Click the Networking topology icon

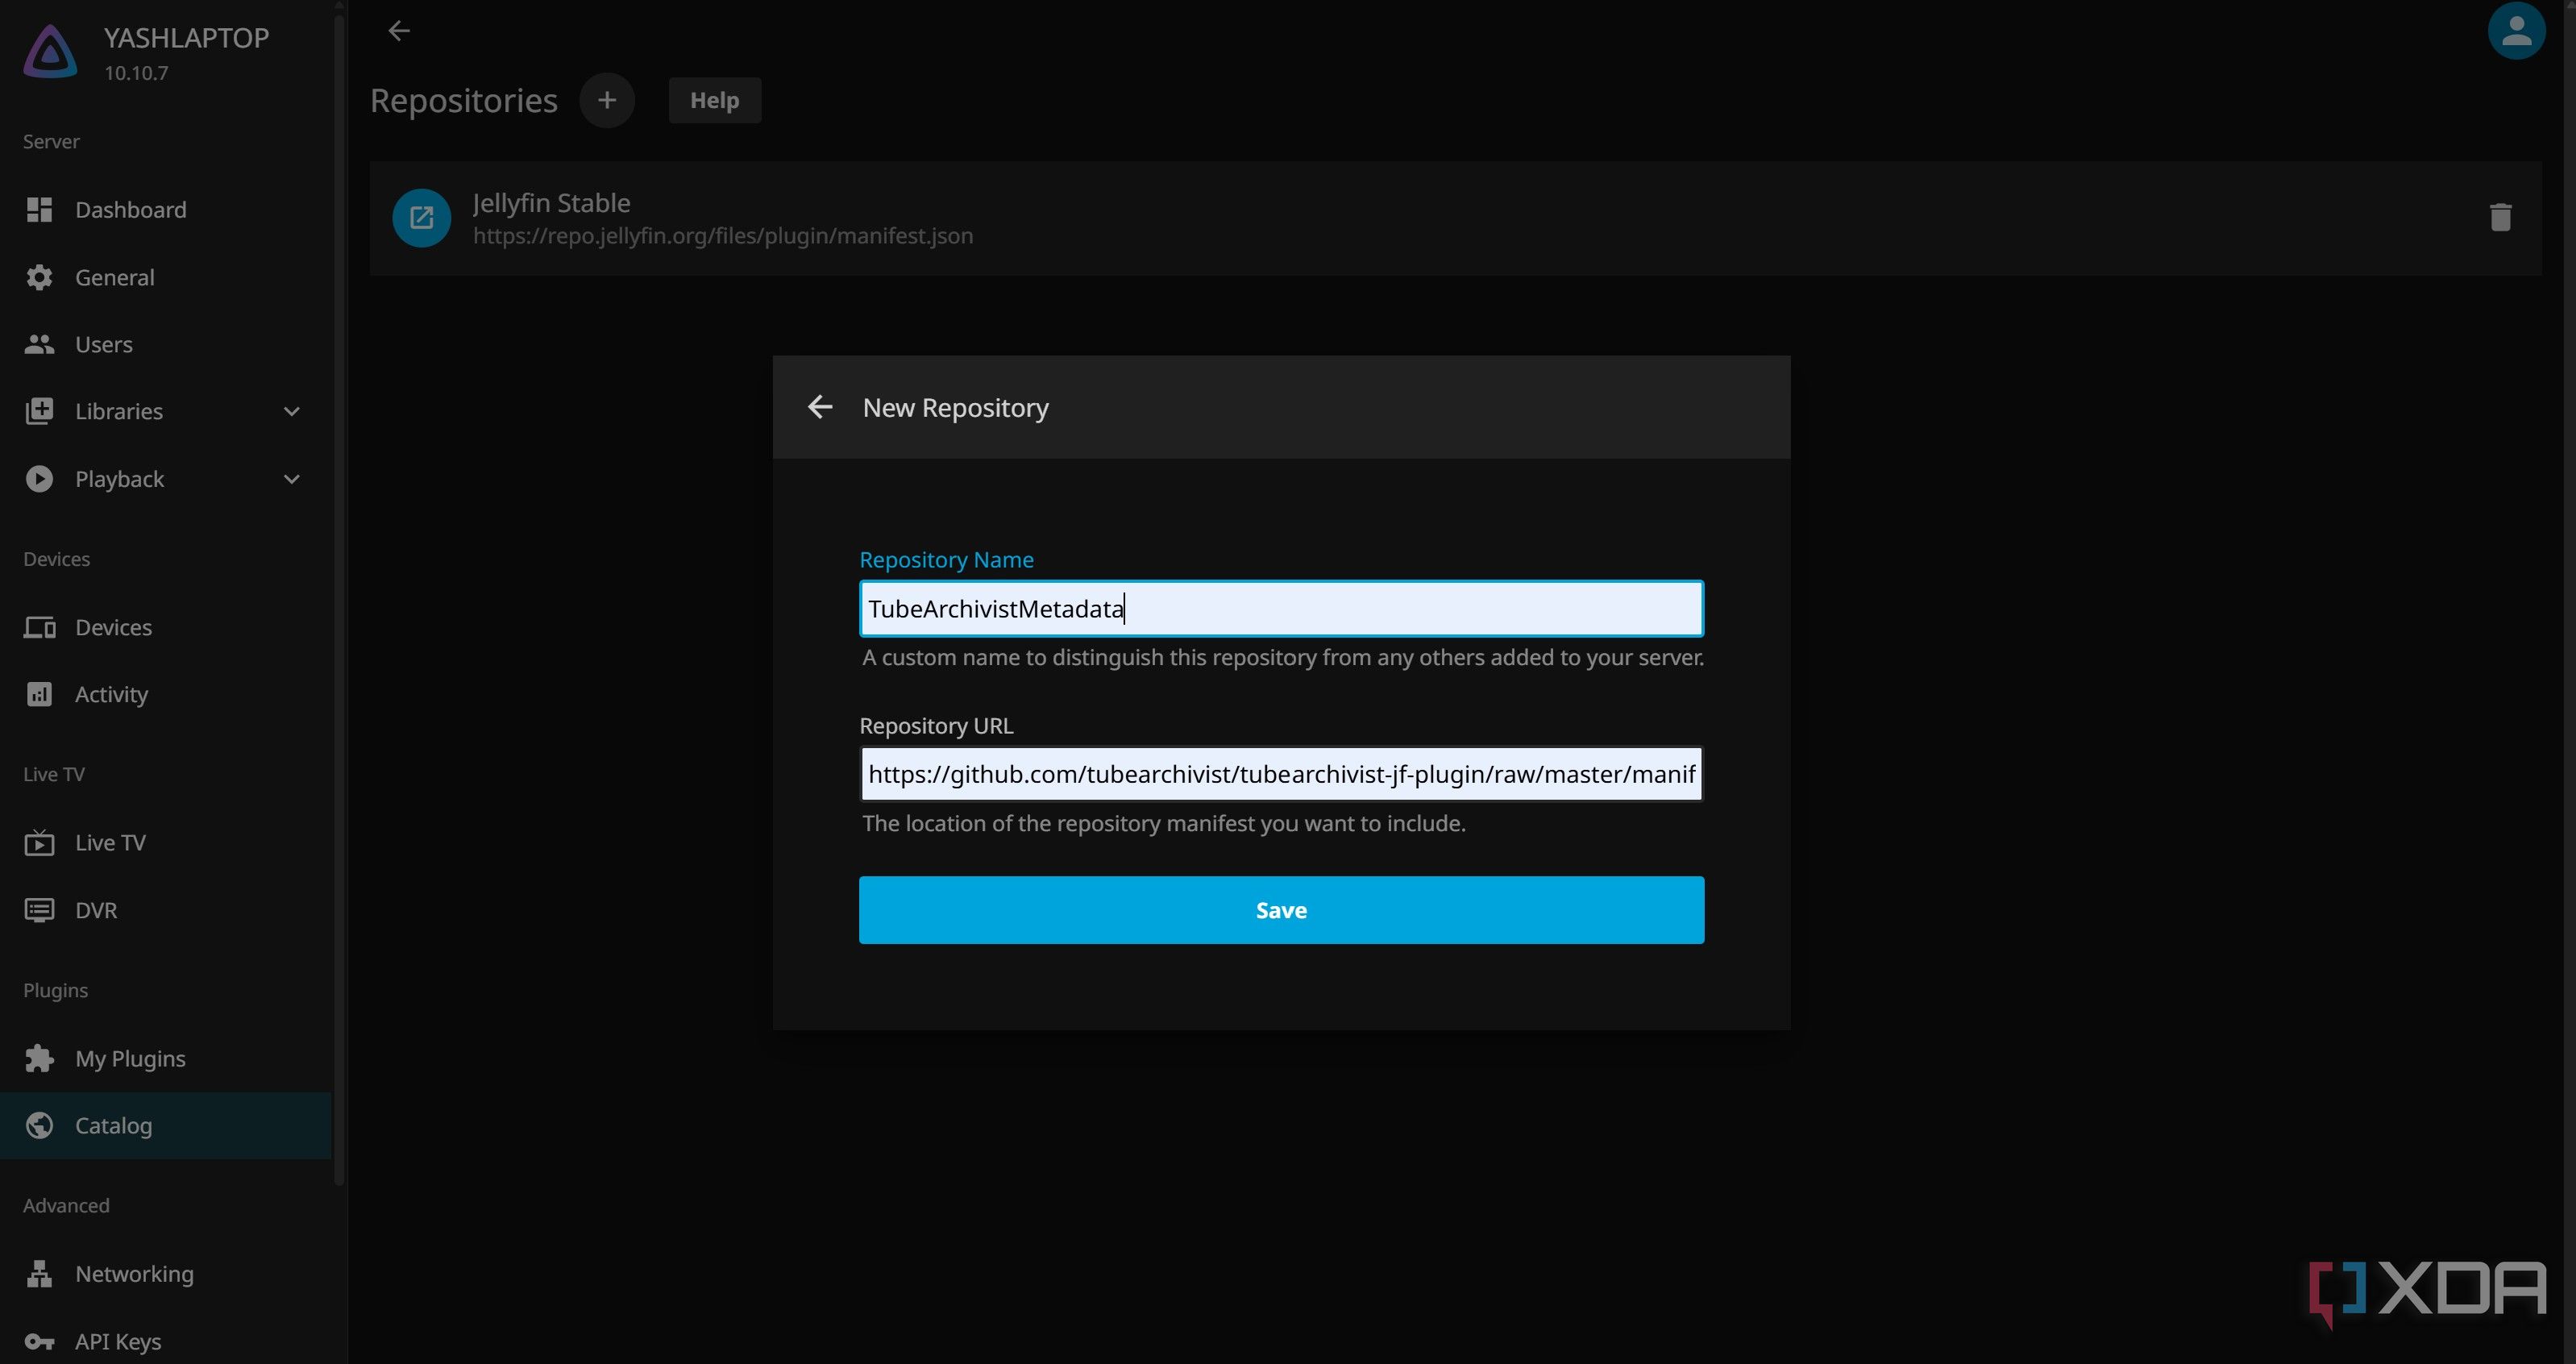click(x=39, y=1273)
